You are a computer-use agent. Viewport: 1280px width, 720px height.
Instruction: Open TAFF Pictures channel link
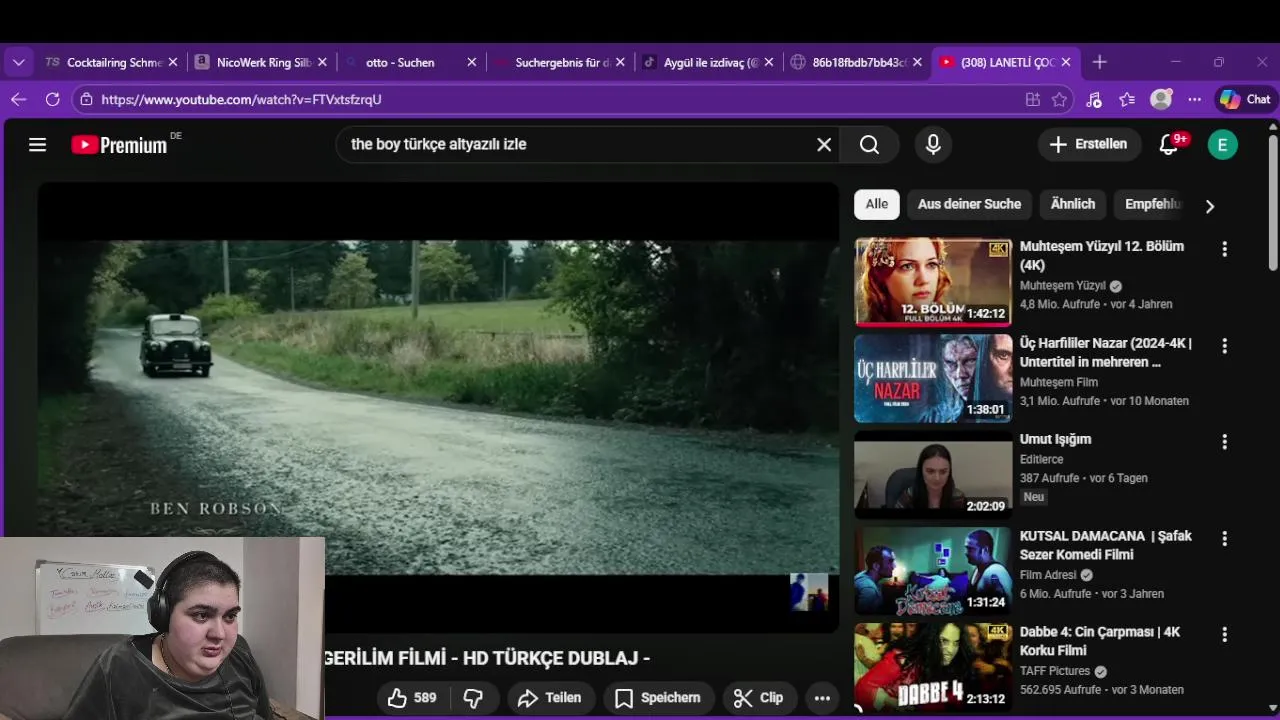pyautogui.click(x=1055, y=672)
